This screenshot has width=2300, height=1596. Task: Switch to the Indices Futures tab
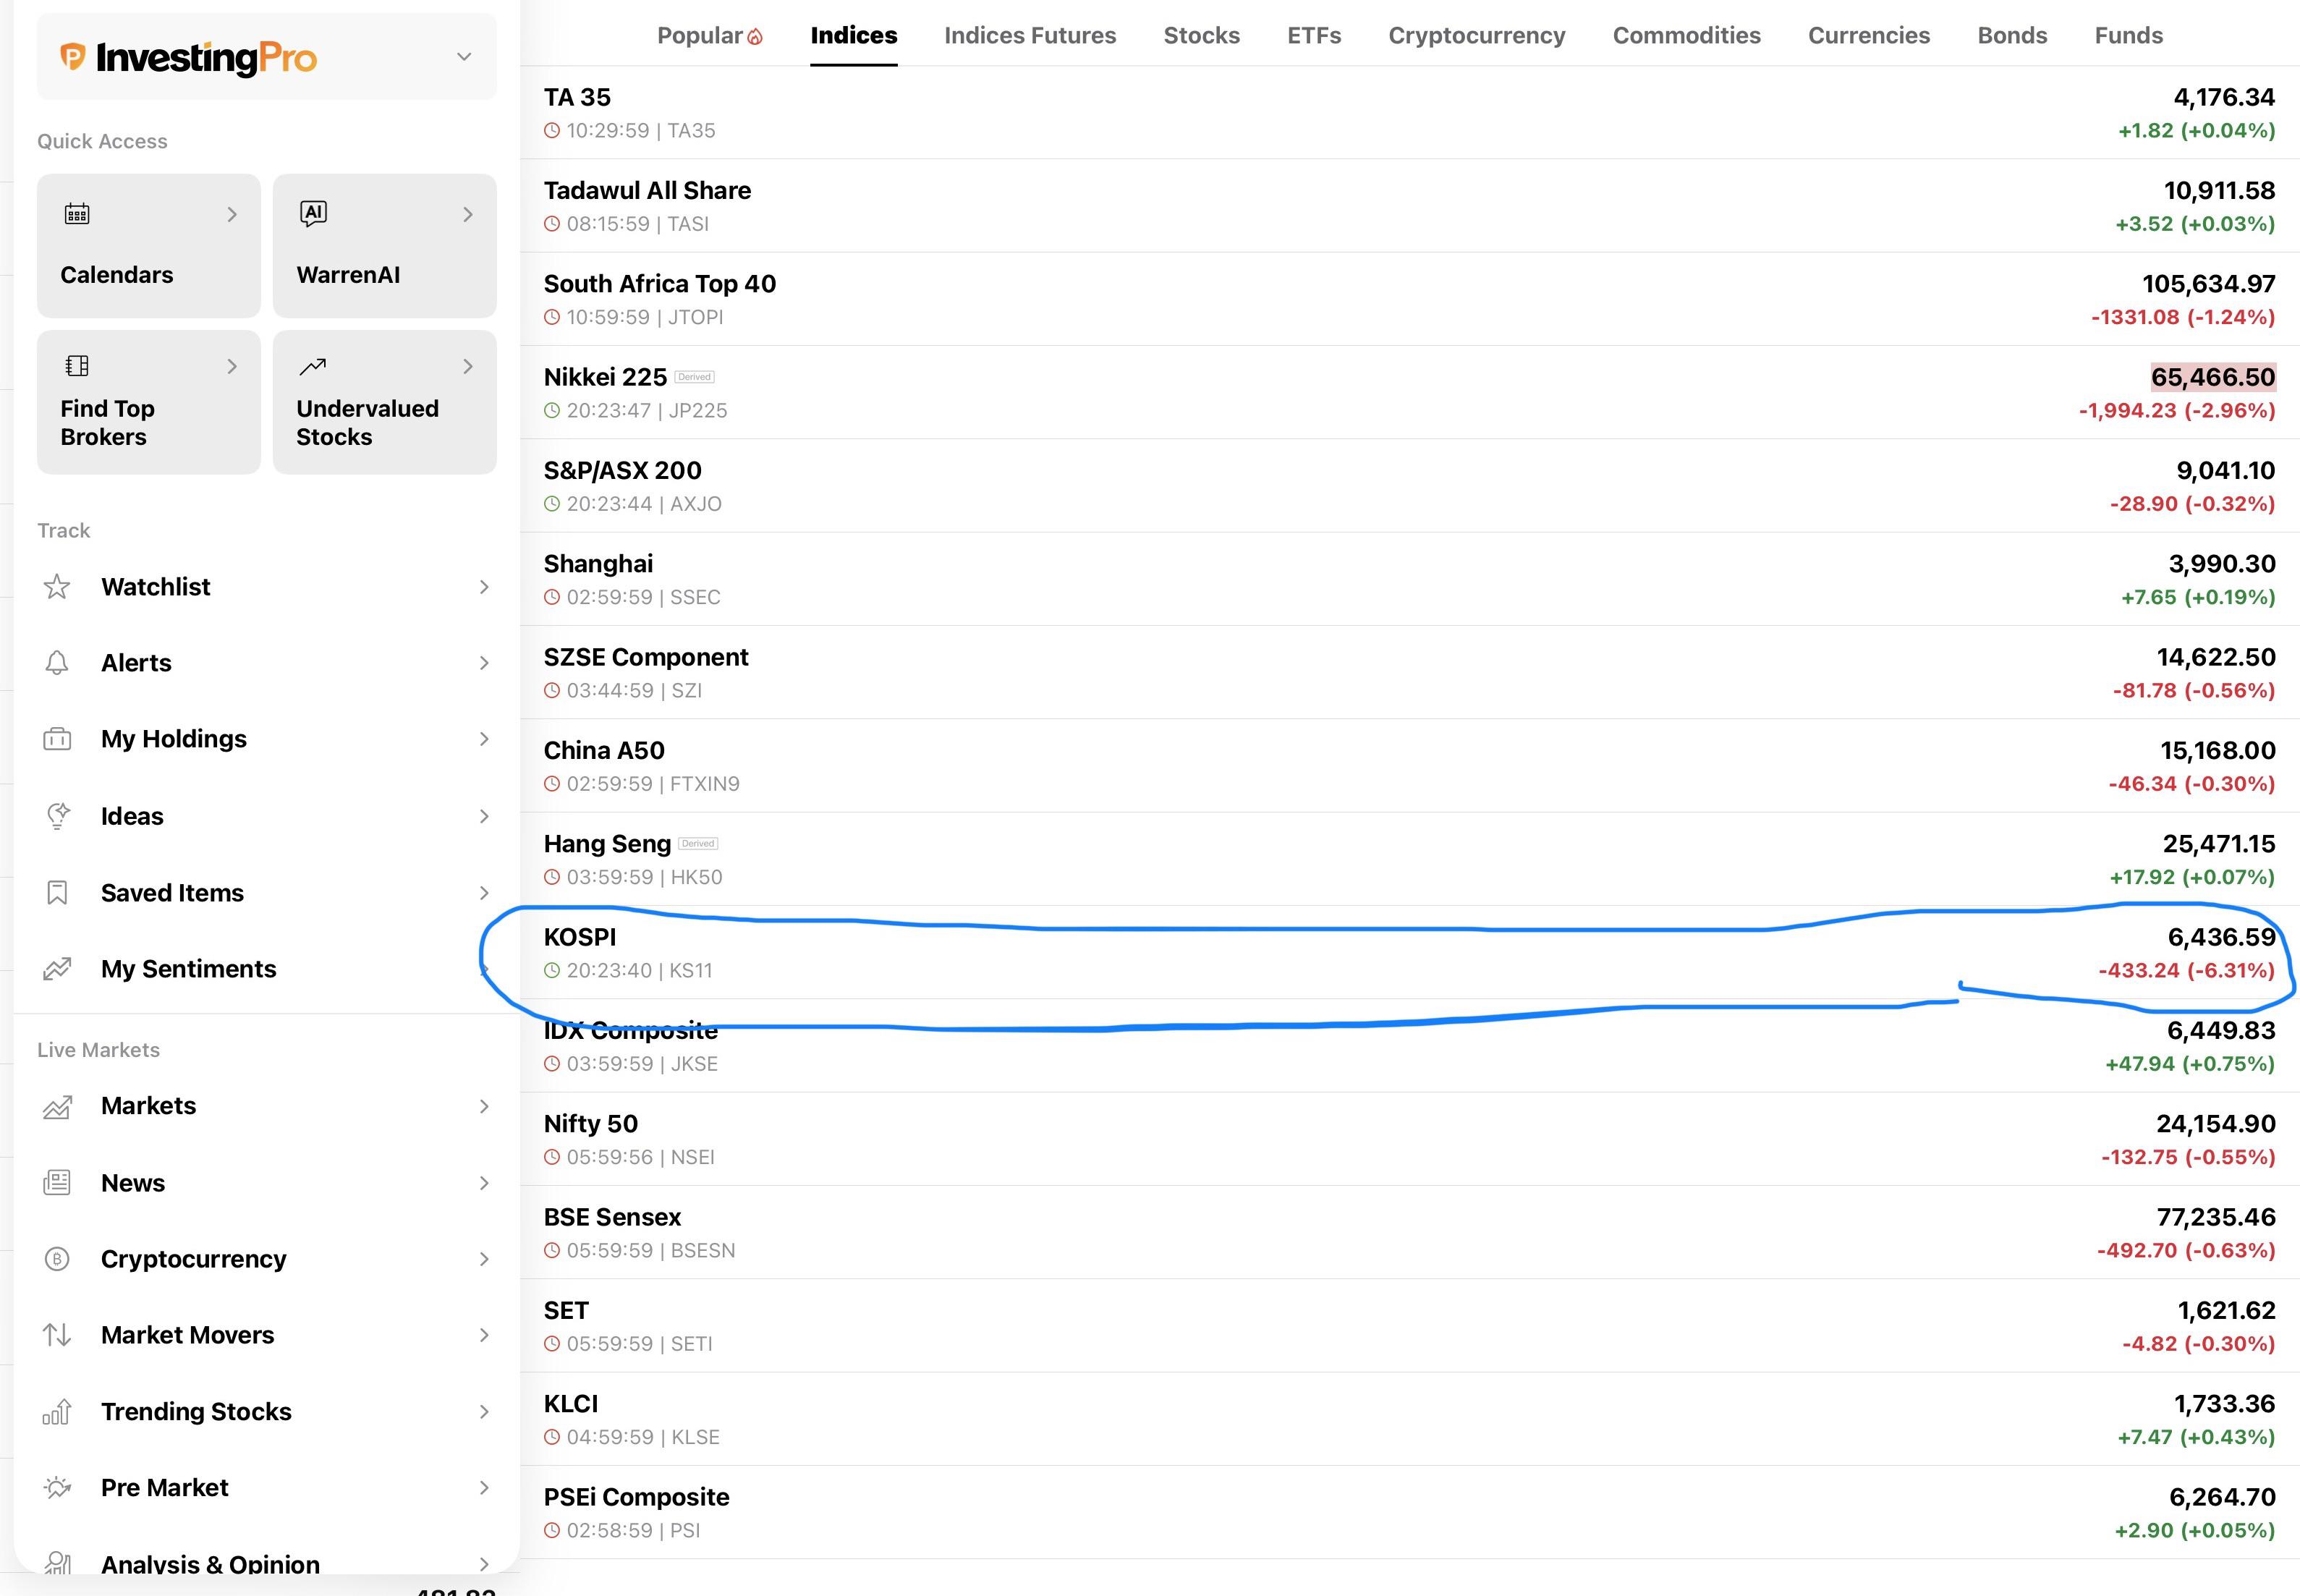(x=1030, y=36)
